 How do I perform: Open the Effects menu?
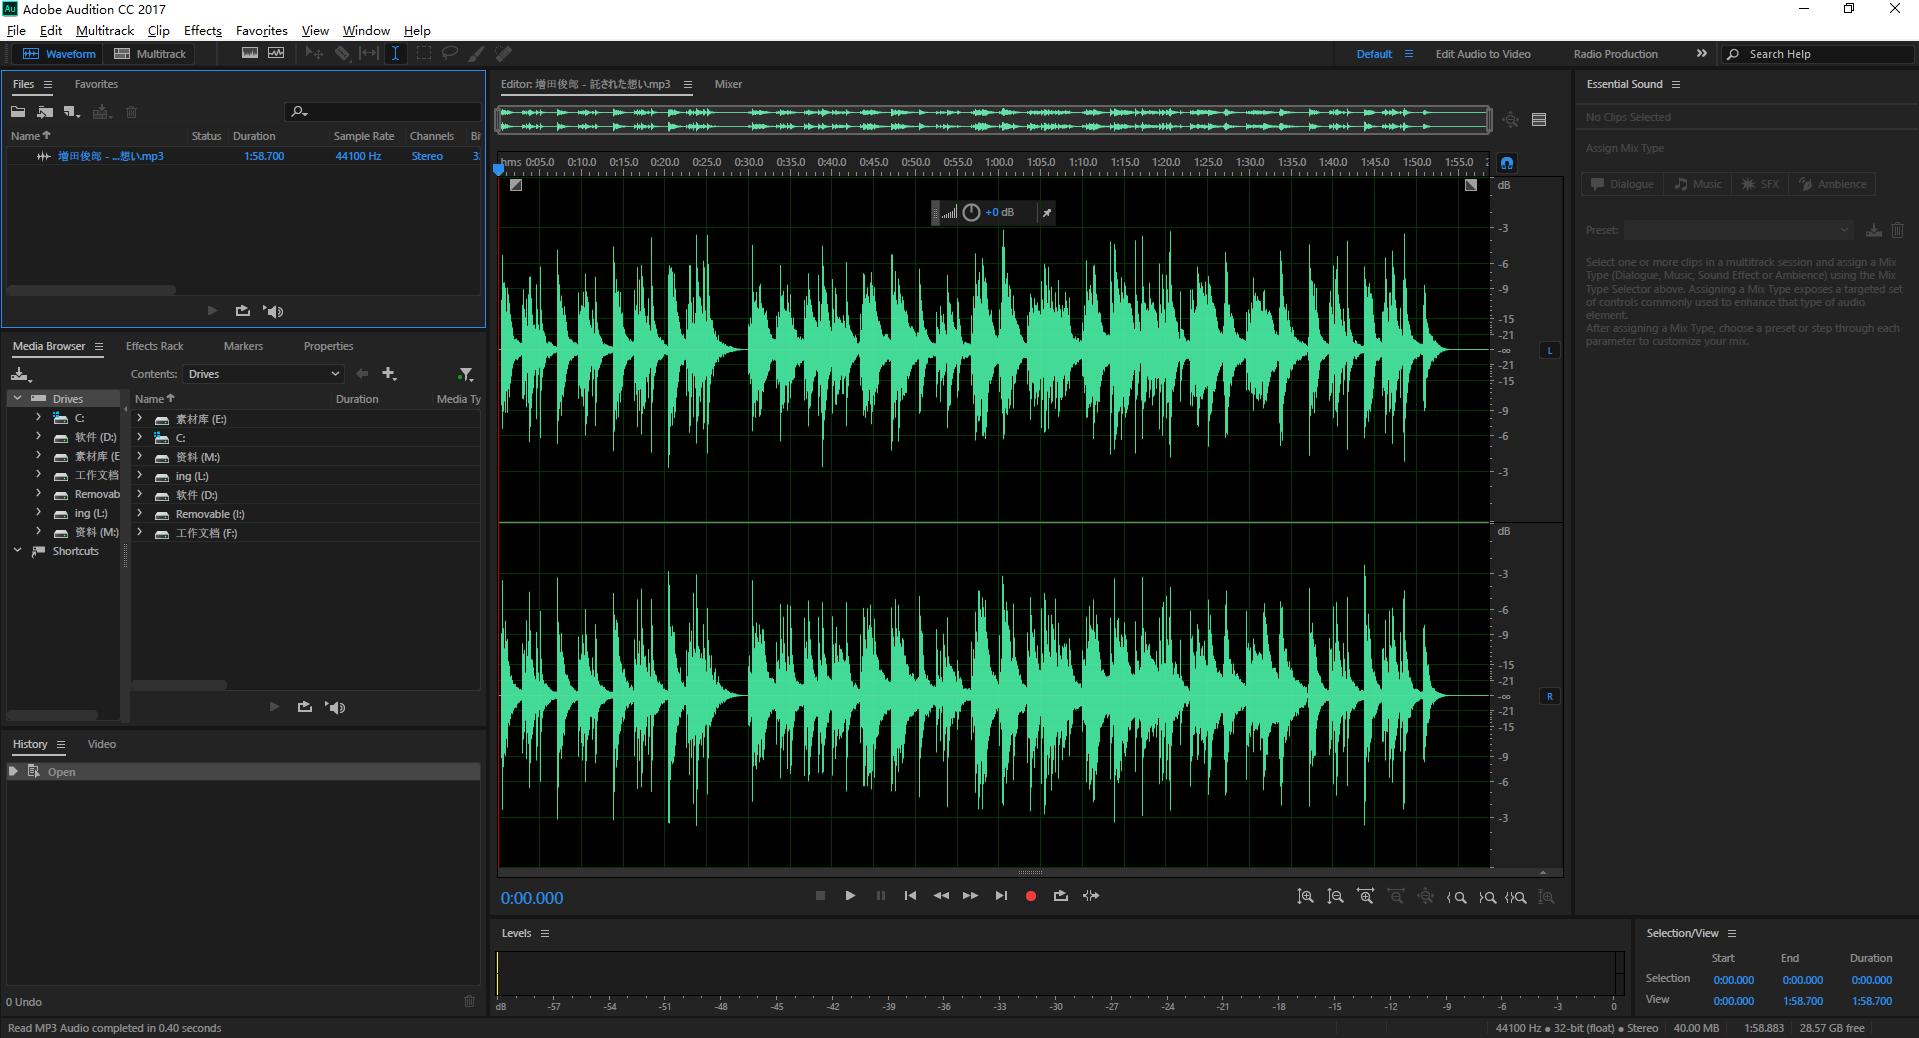point(202,31)
